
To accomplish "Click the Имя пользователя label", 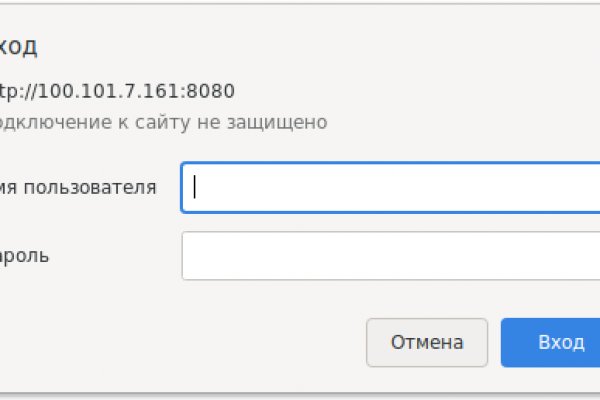I will point(78,187).
